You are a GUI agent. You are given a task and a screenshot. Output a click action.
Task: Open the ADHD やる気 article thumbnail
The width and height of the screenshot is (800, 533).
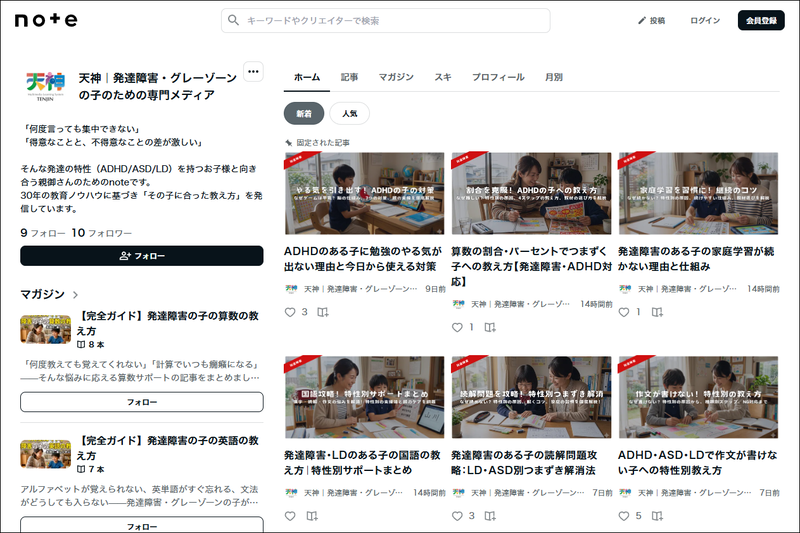[x=364, y=193]
